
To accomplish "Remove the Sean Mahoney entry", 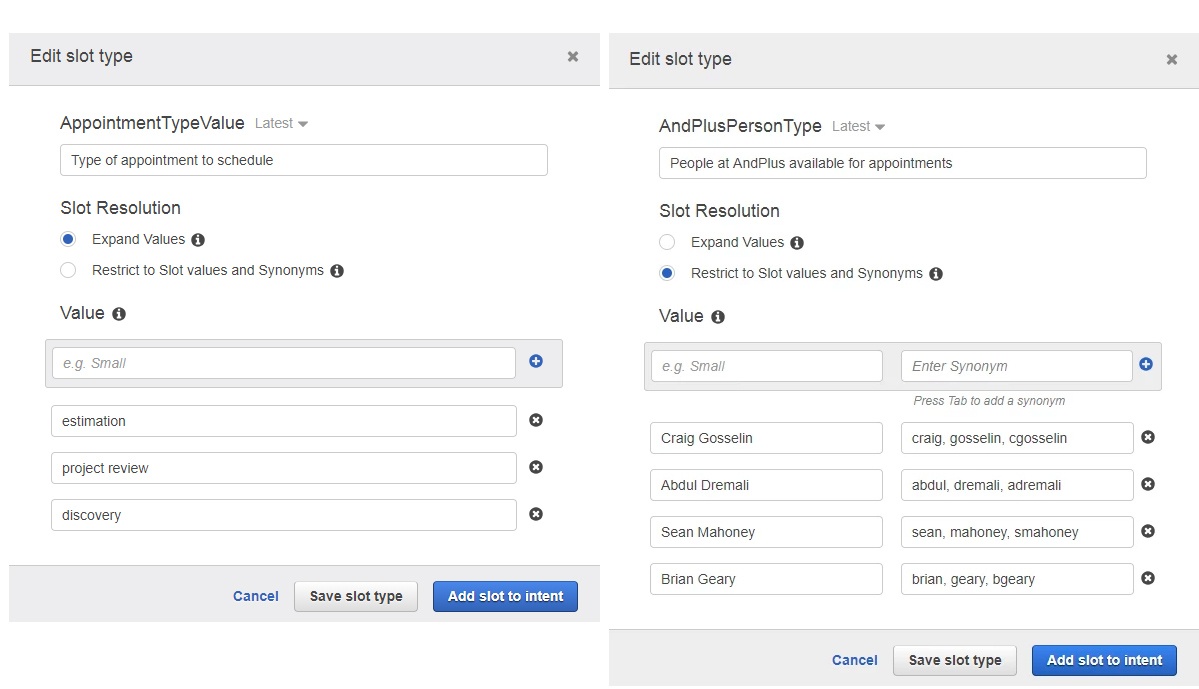I will point(1147,531).
